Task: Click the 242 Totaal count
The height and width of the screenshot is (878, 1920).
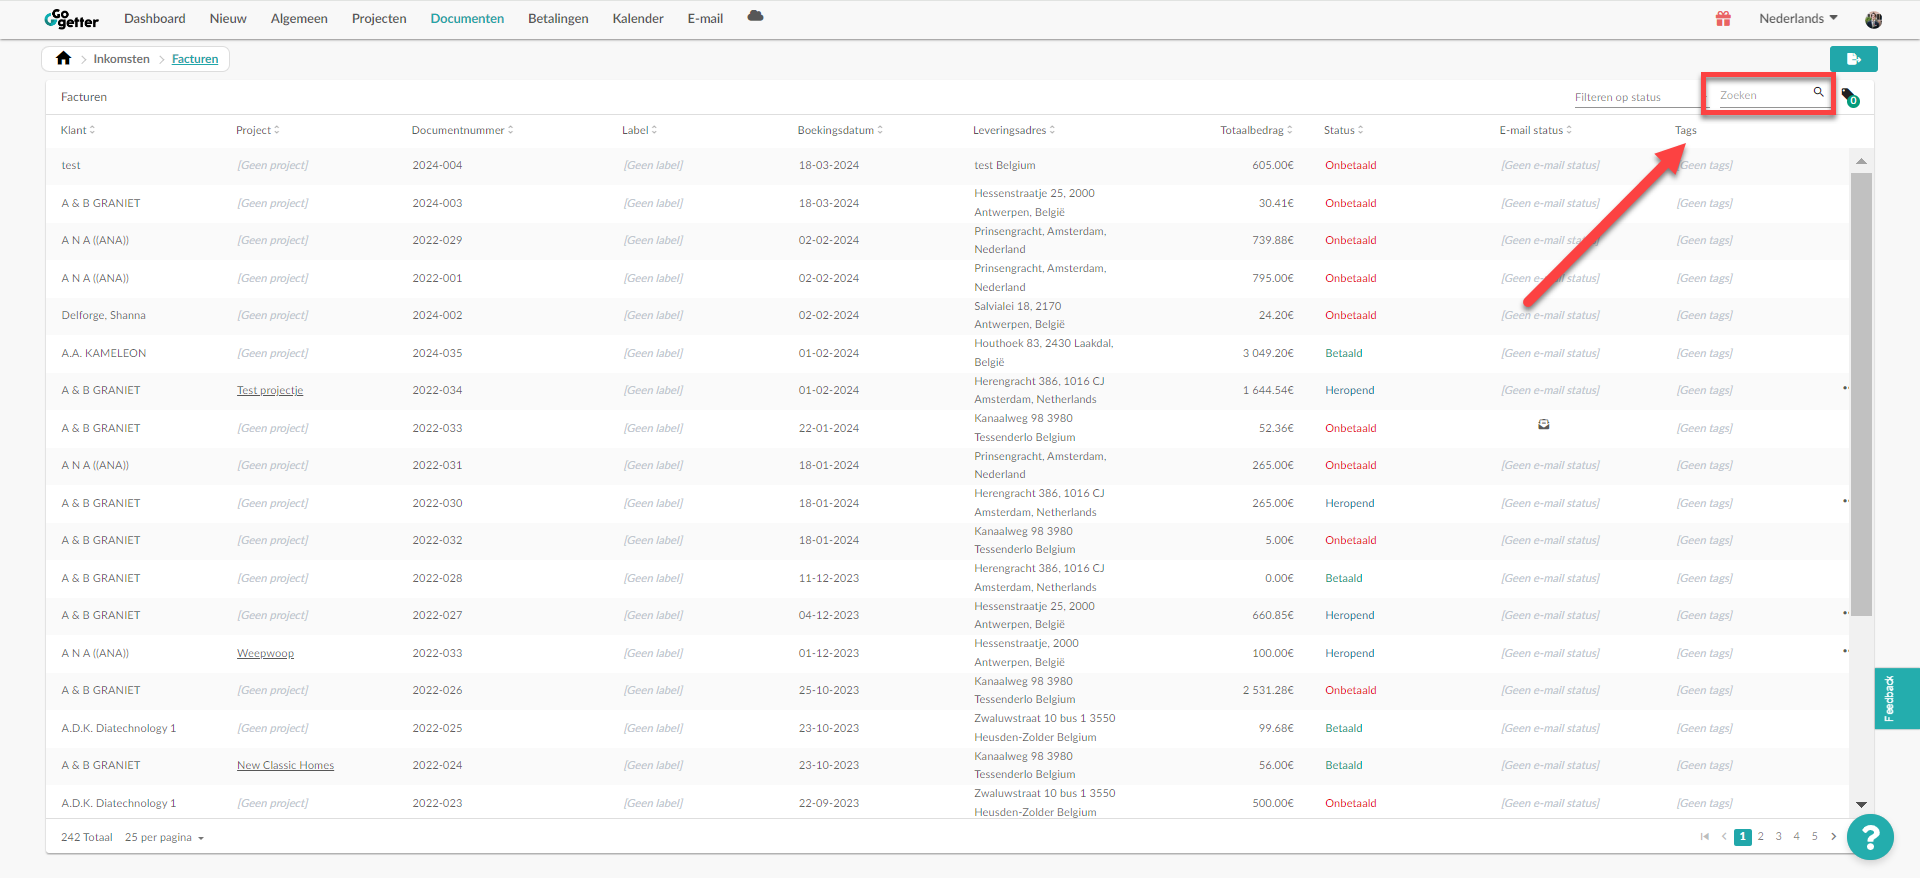Action: [87, 837]
